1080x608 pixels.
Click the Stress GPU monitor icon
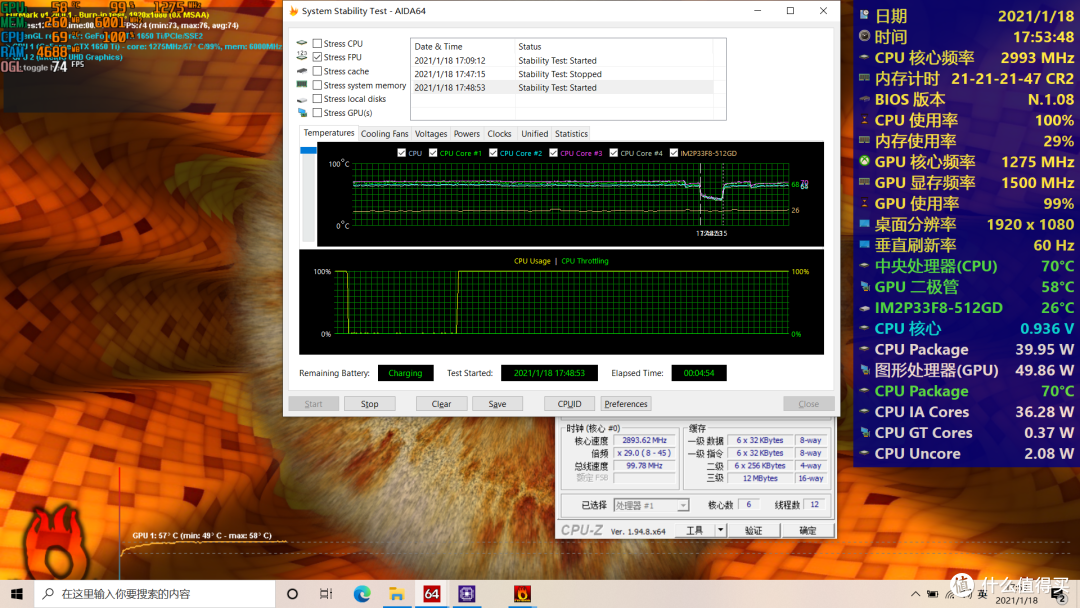click(302, 113)
